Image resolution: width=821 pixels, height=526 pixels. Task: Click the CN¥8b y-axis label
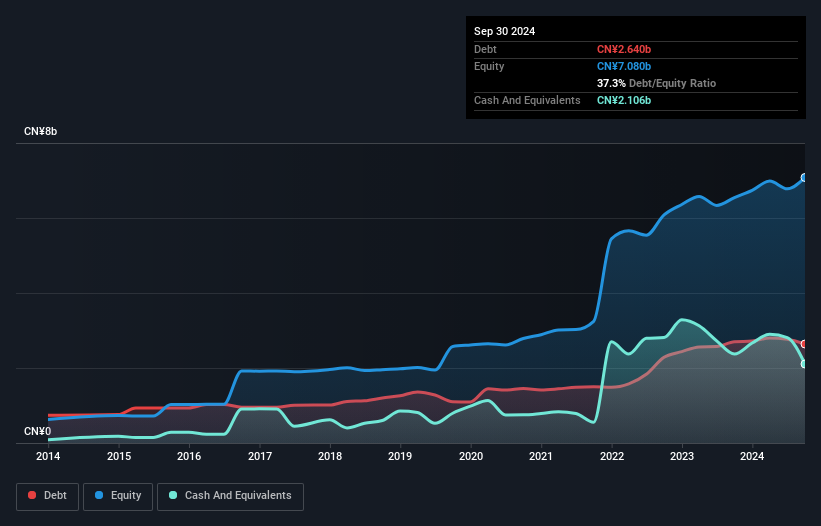40,131
